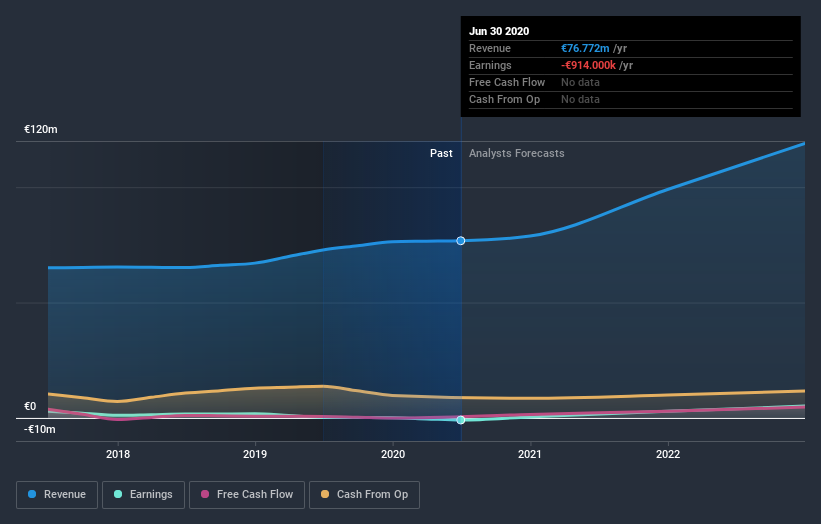821x524 pixels.
Task: Toggle the Cash From Op legend button
Action: click(364, 495)
